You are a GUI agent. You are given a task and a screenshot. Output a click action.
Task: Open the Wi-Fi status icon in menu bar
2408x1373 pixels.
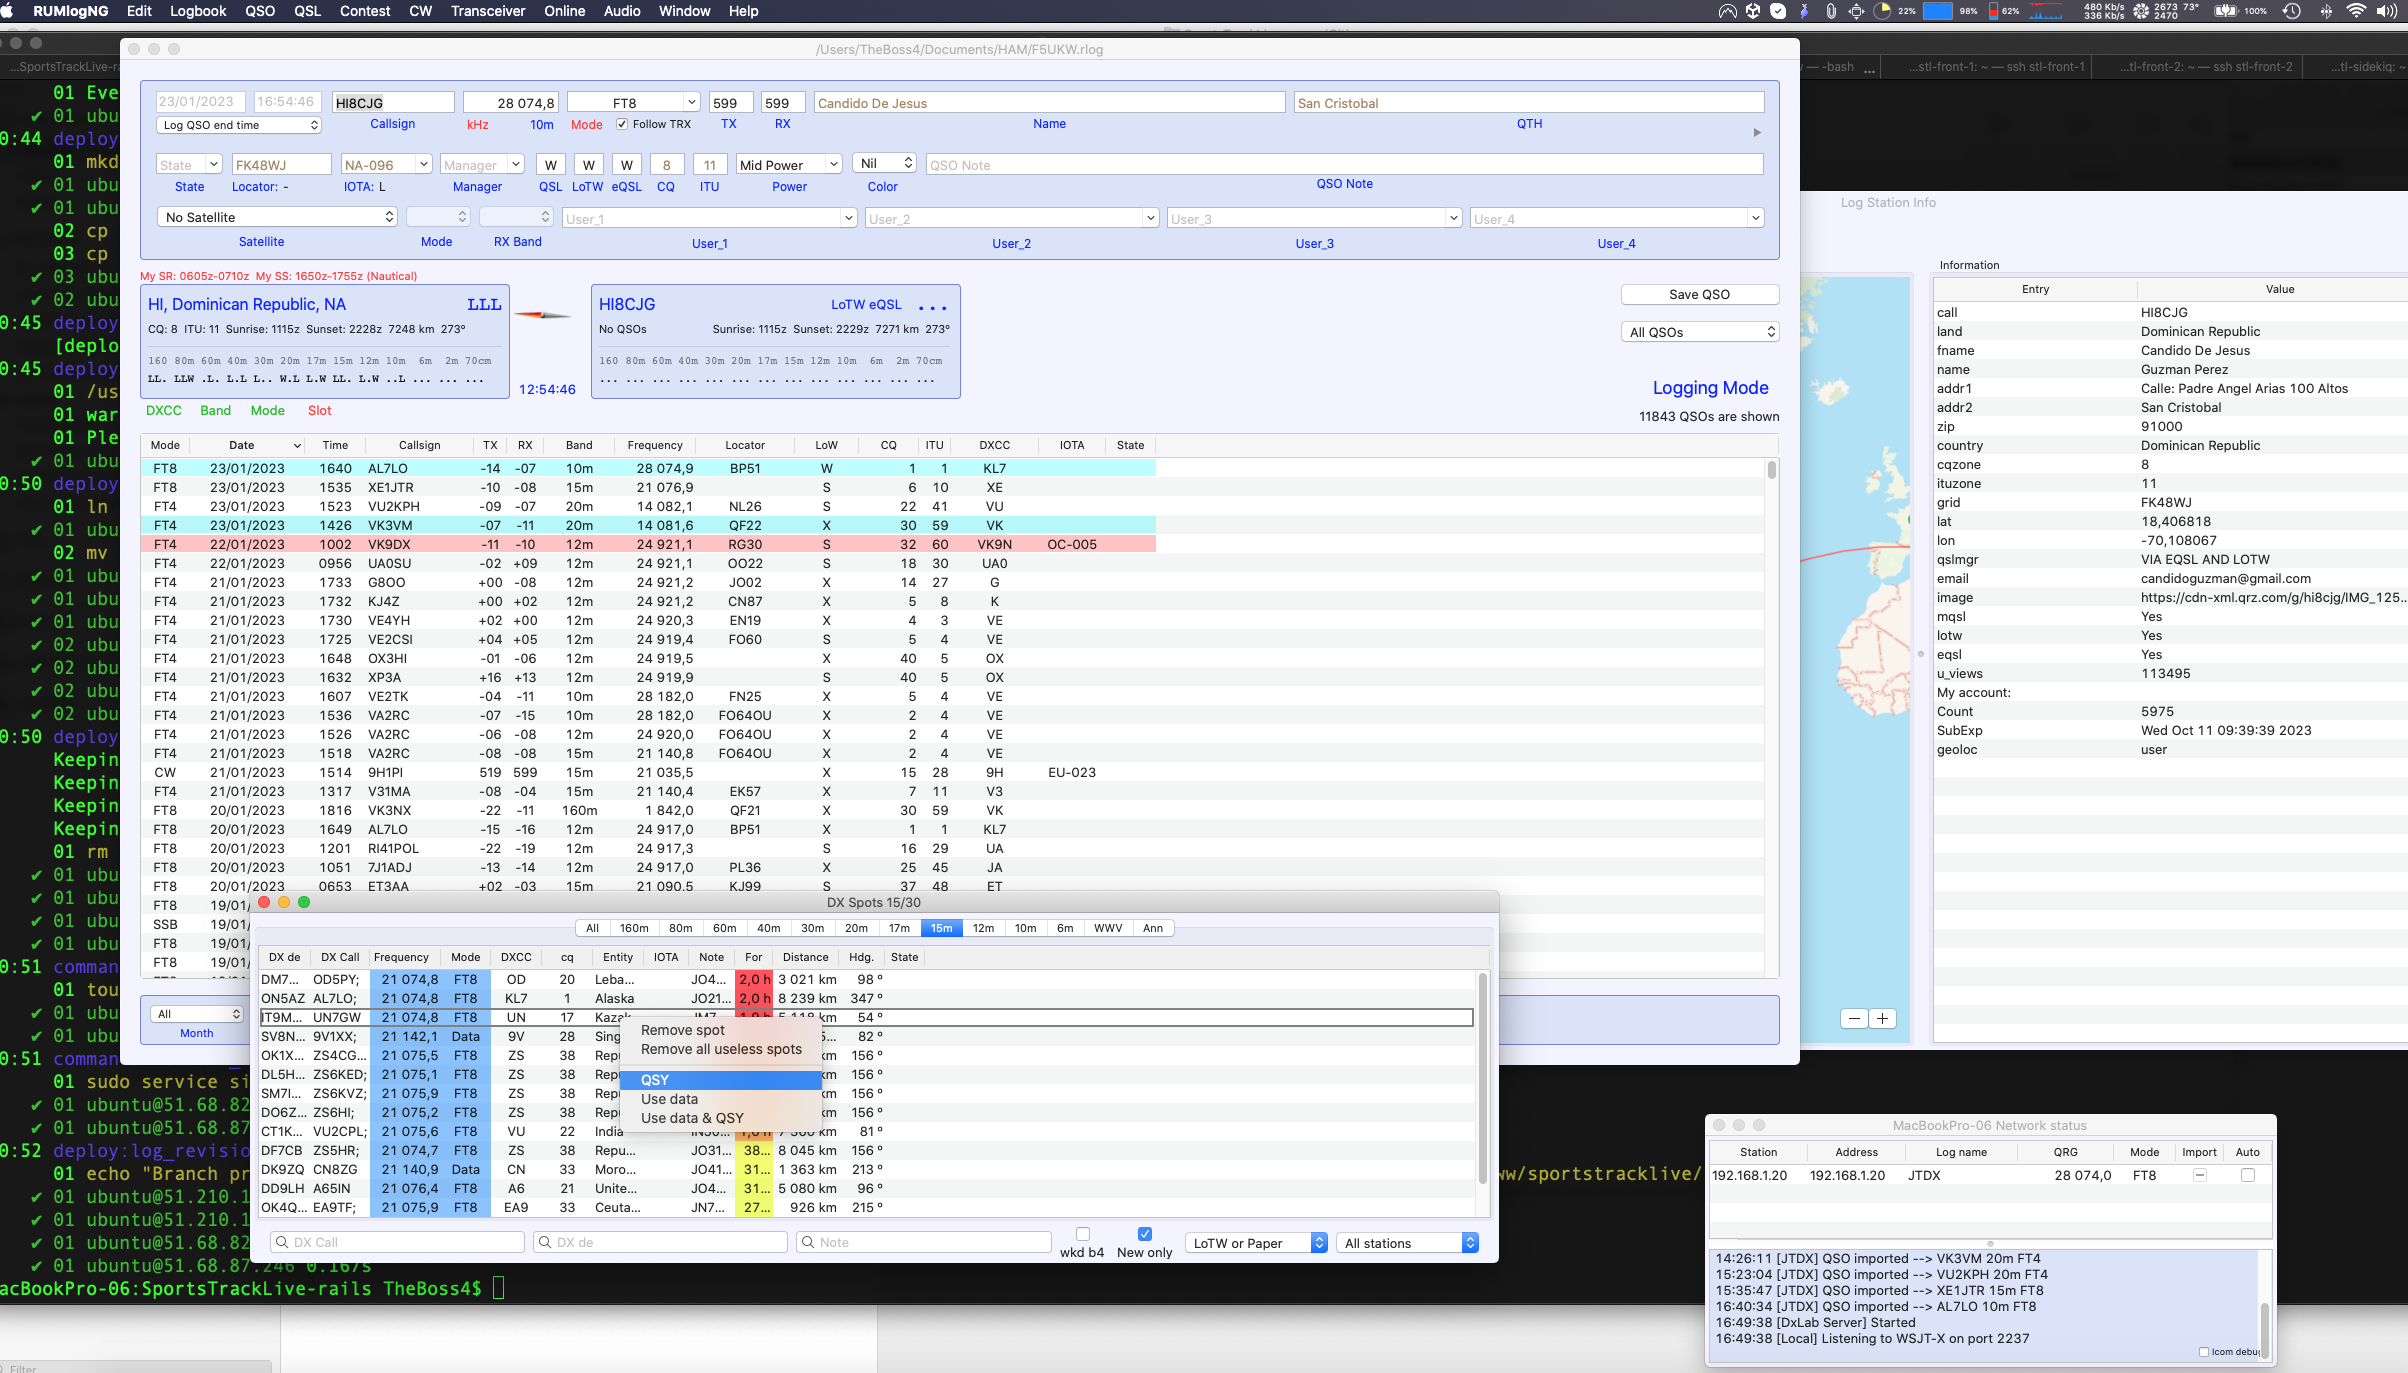[x=2356, y=11]
